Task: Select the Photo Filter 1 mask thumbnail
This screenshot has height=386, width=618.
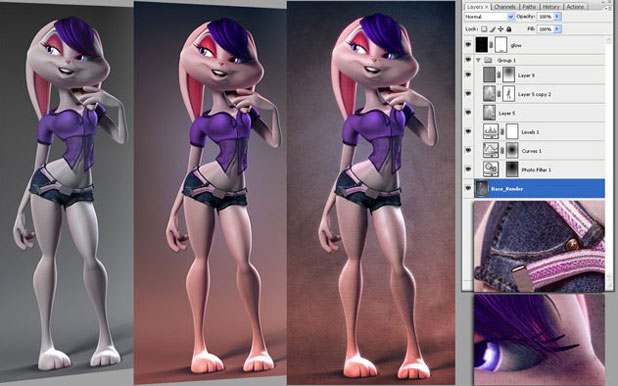Action: tap(512, 170)
